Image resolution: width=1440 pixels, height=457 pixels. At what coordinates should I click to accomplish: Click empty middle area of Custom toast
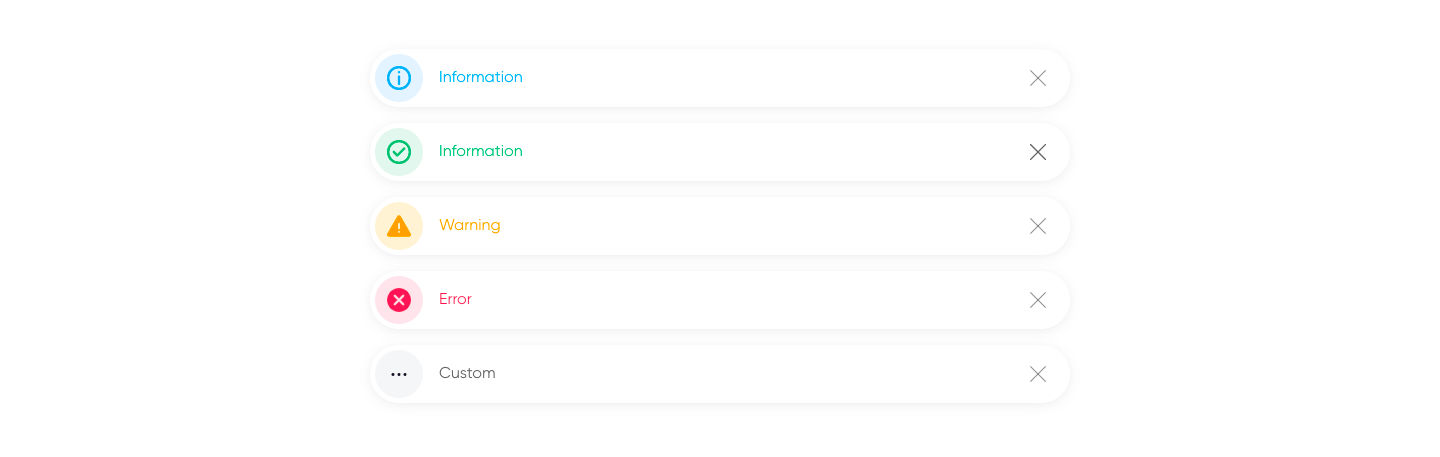[x=760, y=374]
